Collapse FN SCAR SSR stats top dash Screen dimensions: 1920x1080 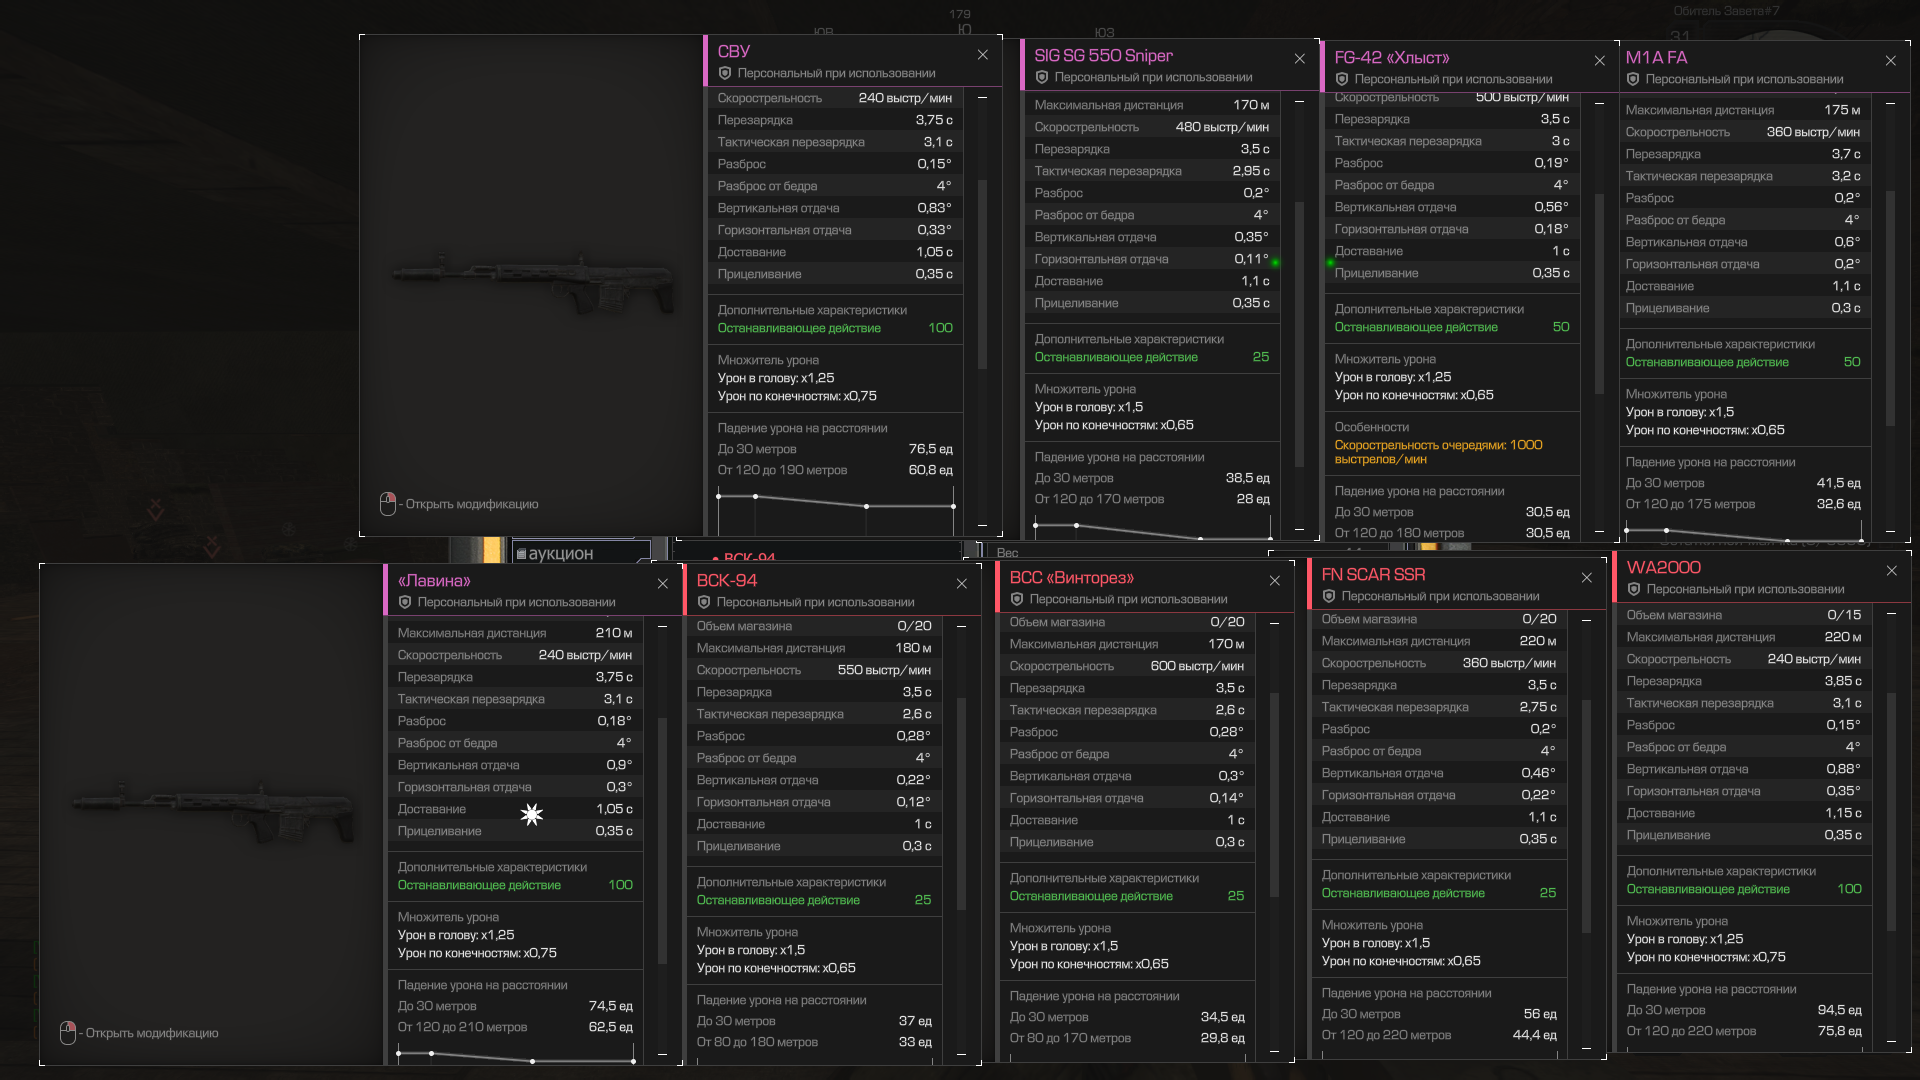[x=1587, y=621]
